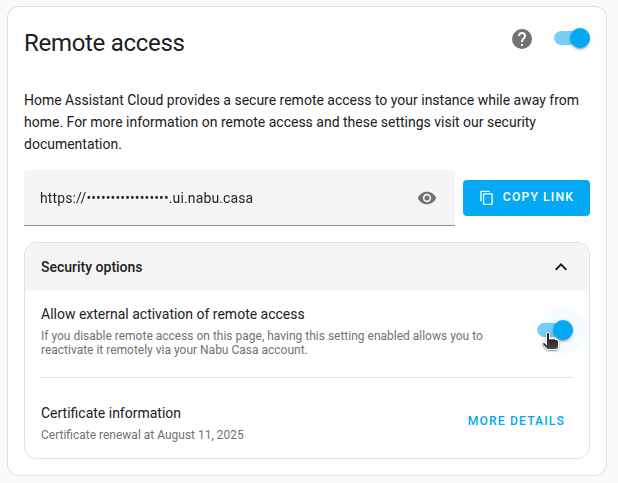Open MORE DETAILS for the certificate
The image size is (618, 483).
(x=516, y=421)
